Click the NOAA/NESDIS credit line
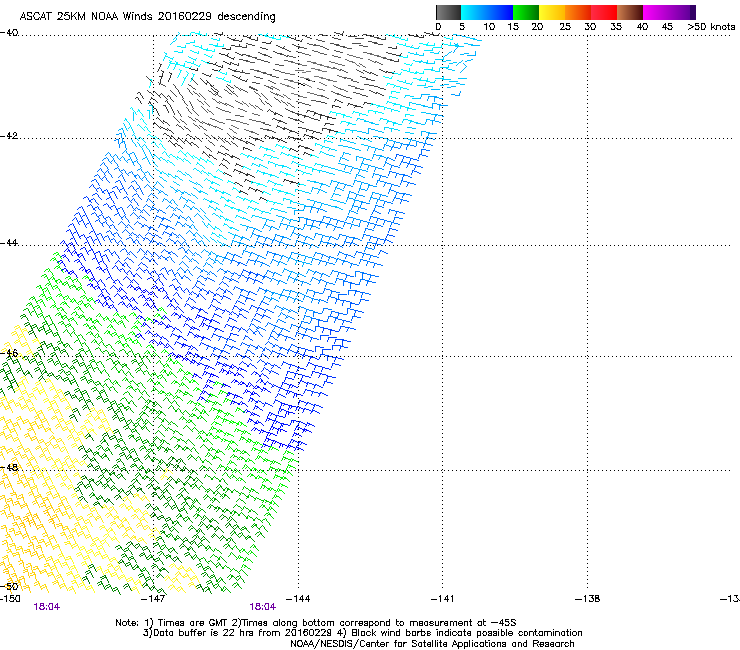This screenshot has width=740, height=650. pyautogui.click(x=432, y=644)
